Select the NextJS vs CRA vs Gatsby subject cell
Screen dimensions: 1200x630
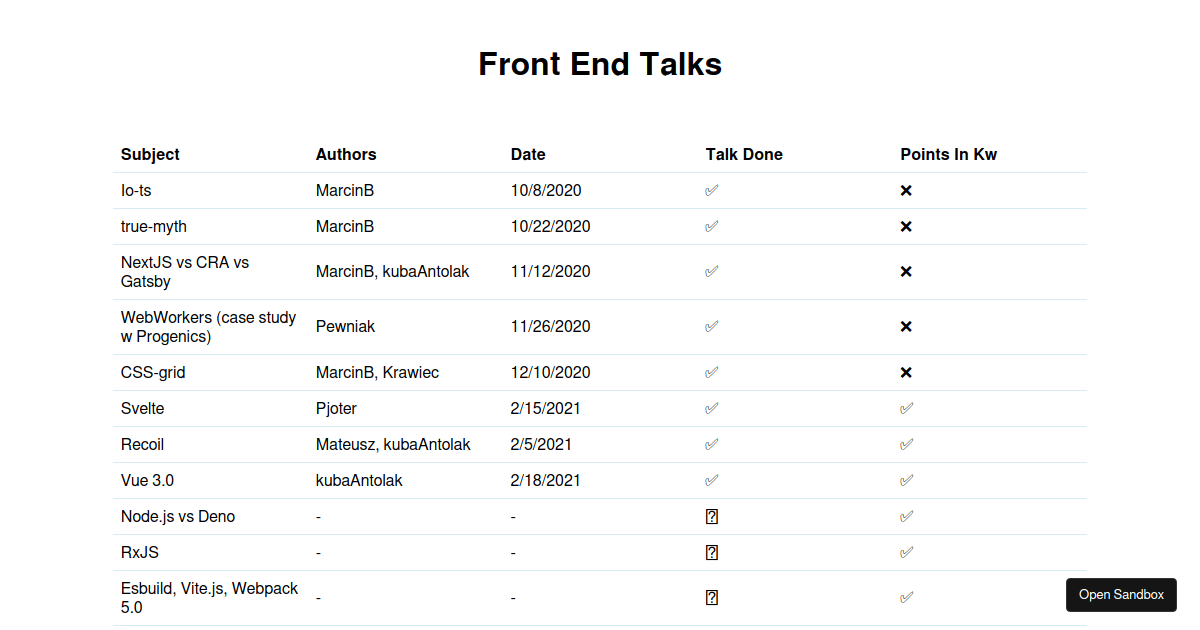coord(185,272)
